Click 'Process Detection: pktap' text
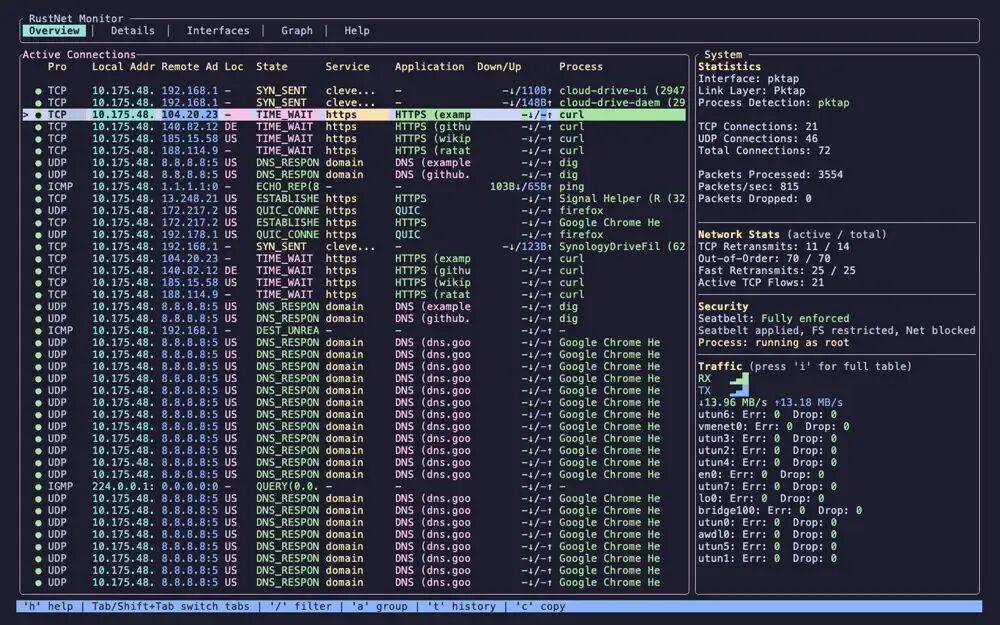 point(774,103)
